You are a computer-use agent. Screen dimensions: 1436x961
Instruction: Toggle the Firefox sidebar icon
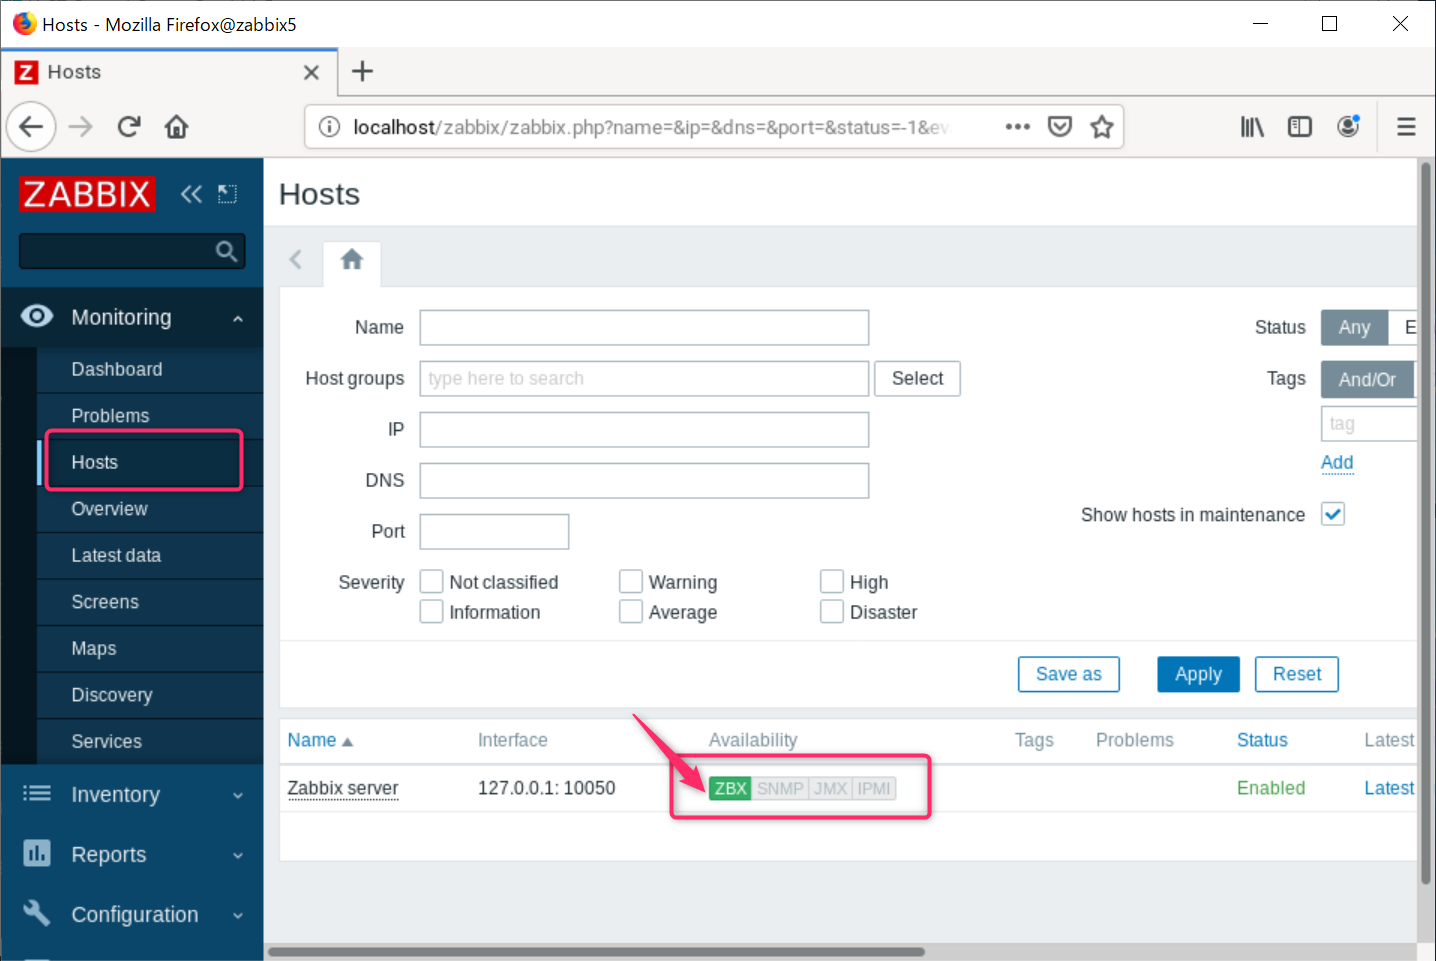point(1300,127)
